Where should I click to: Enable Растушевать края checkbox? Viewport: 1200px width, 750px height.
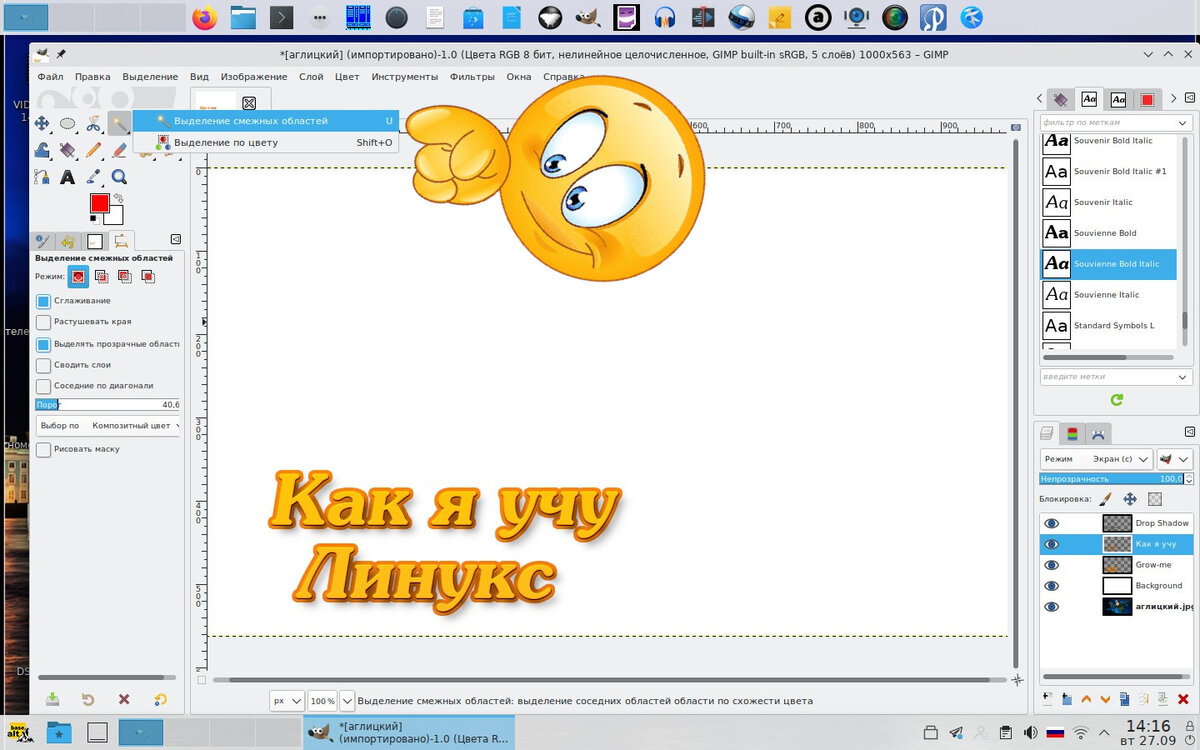[43, 322]
